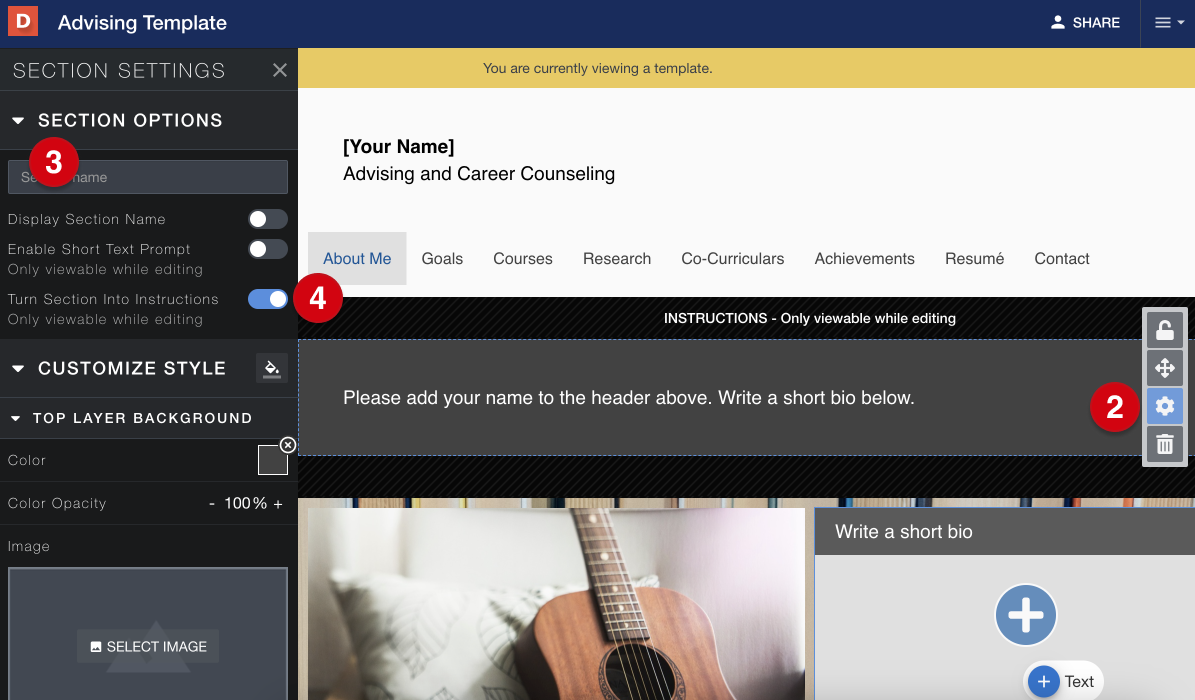Click the move section arrows icon
Viewport: 1195px width, 700px height.
point(1165,368)
